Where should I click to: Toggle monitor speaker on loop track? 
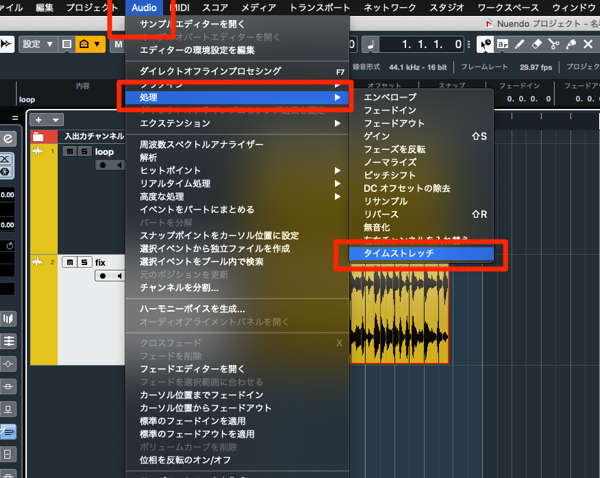(119, 165)
